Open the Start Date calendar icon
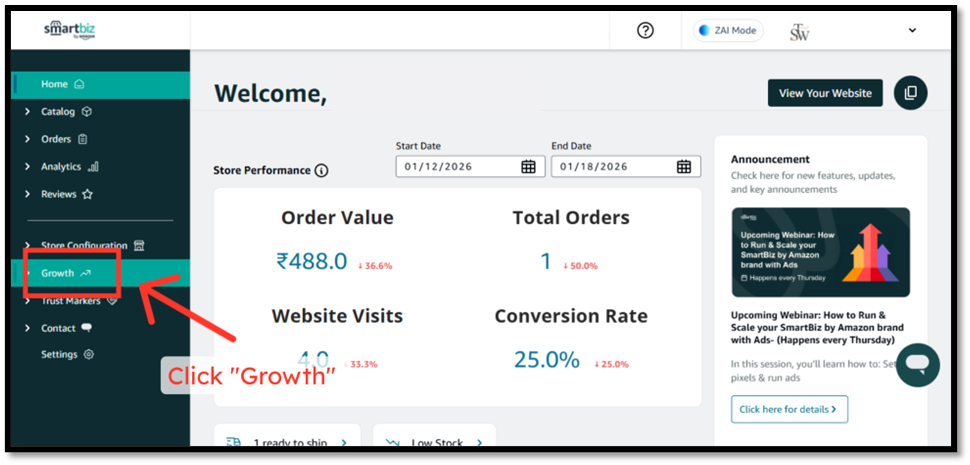 tap(528, 167)
